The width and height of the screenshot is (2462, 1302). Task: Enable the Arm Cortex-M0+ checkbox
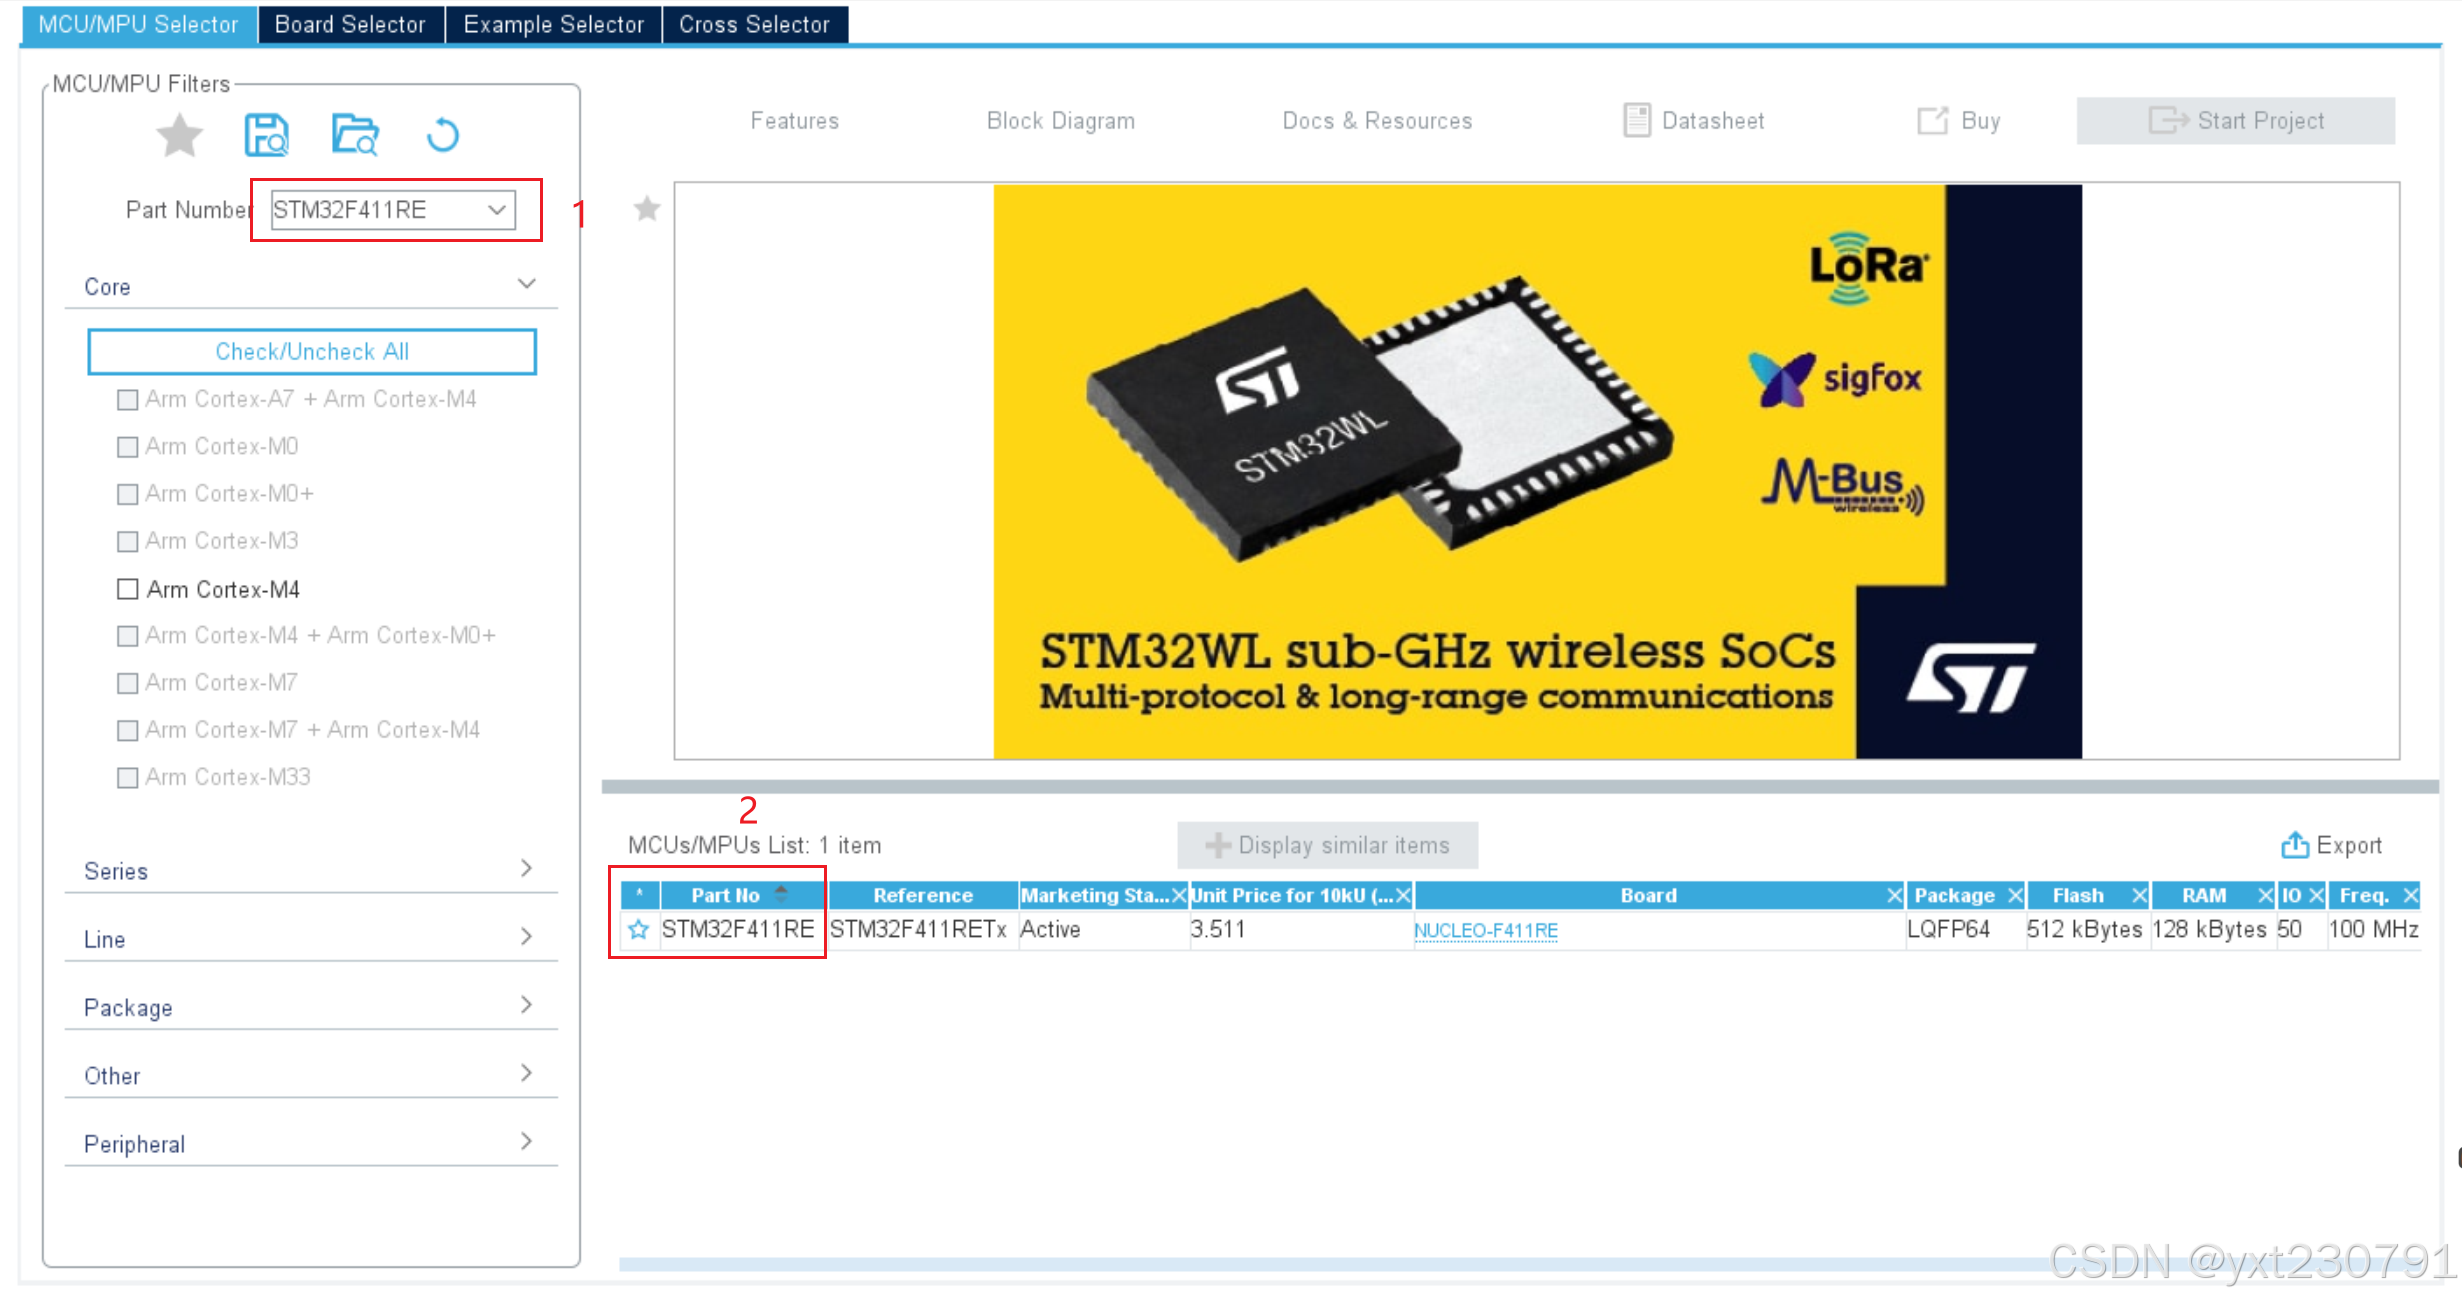coord(128,494)
